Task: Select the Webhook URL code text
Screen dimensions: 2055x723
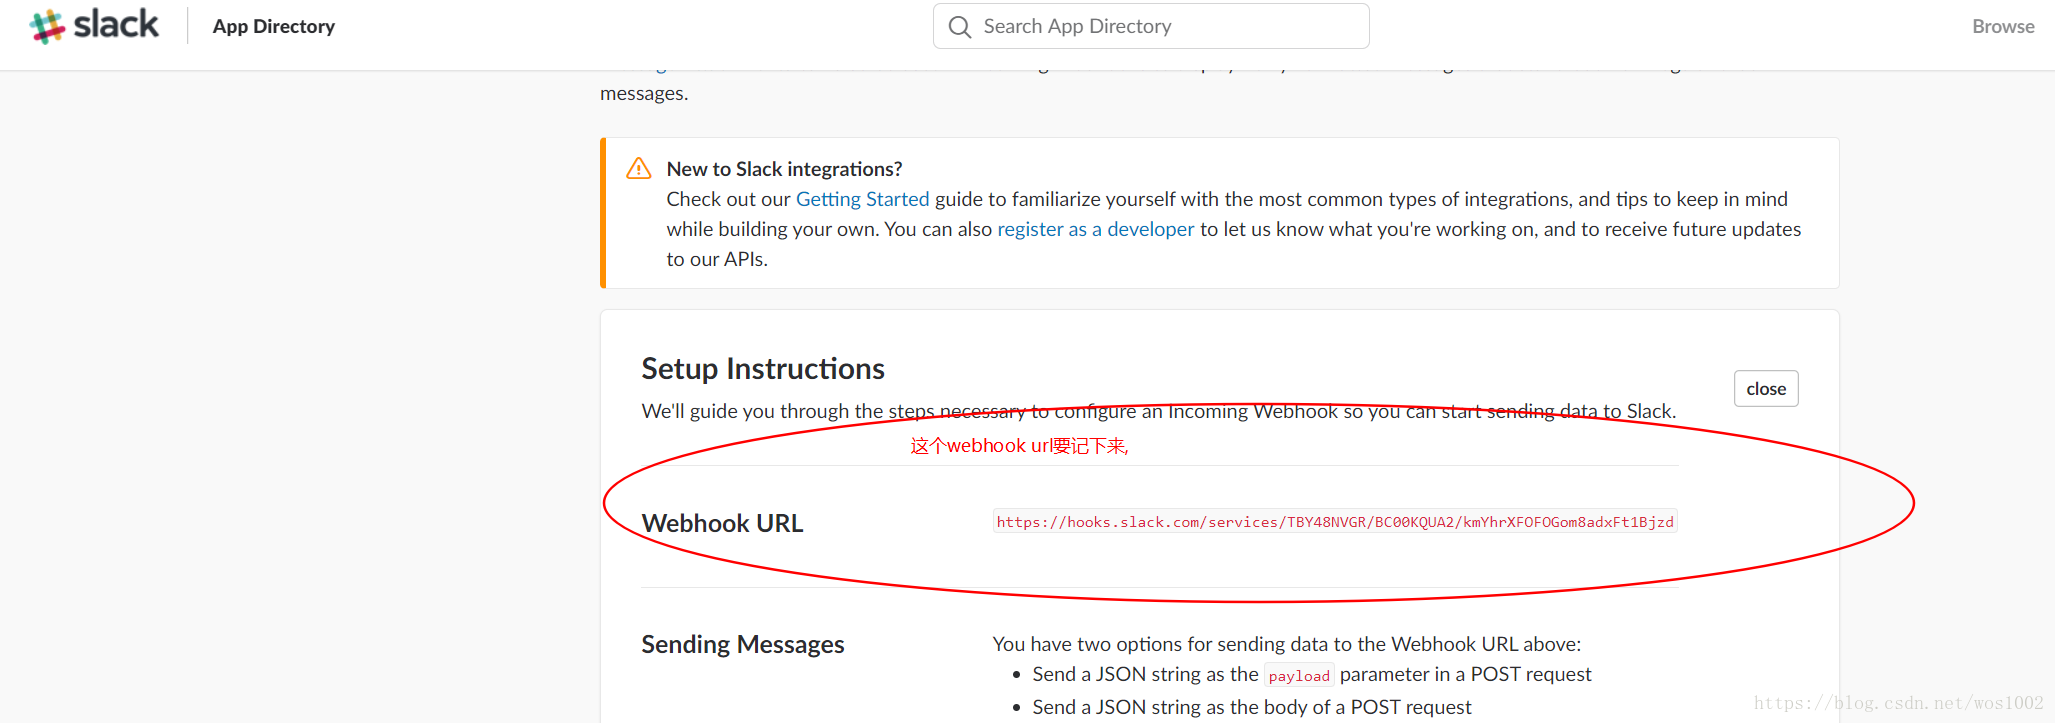Action: coord(1335,522)
